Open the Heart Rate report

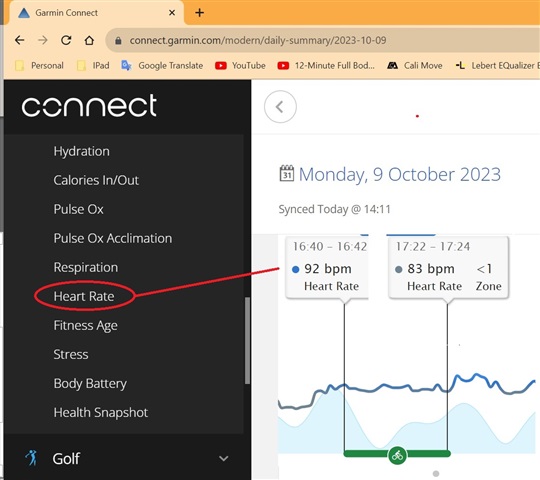click(84, 296)
